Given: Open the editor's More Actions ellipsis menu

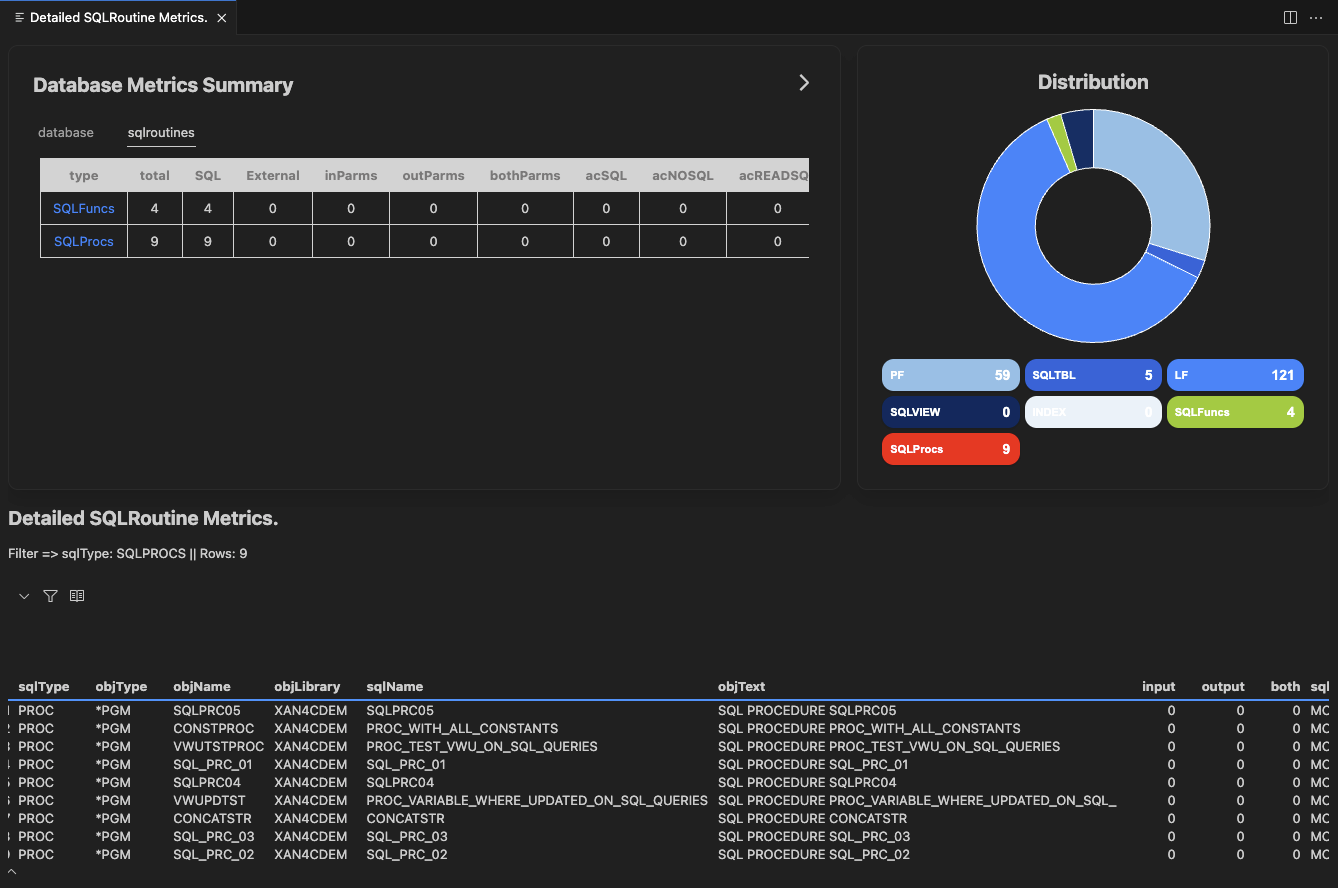Looking at the screenshot, I should click(x=1316, y=18).
